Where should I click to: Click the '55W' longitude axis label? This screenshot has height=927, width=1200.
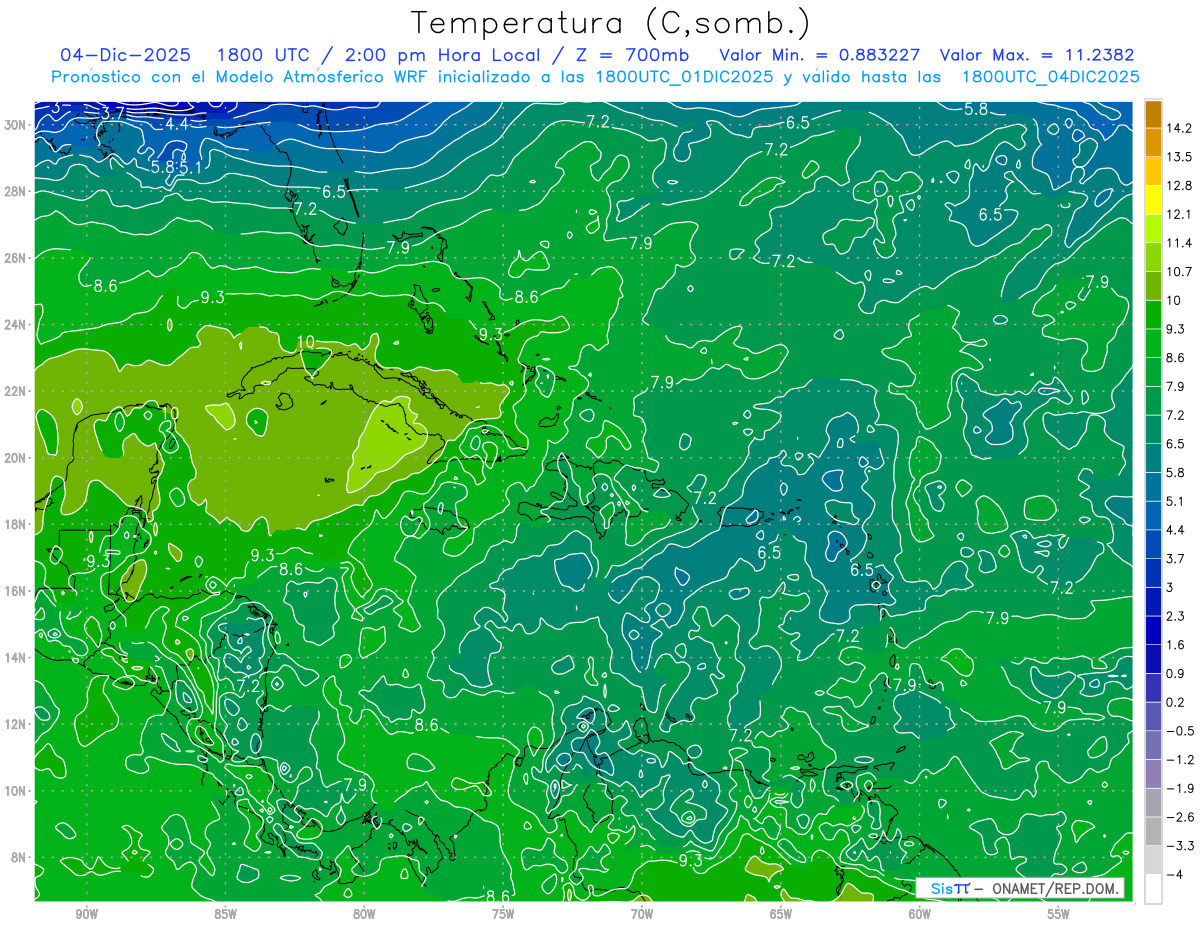[1059, 914]
